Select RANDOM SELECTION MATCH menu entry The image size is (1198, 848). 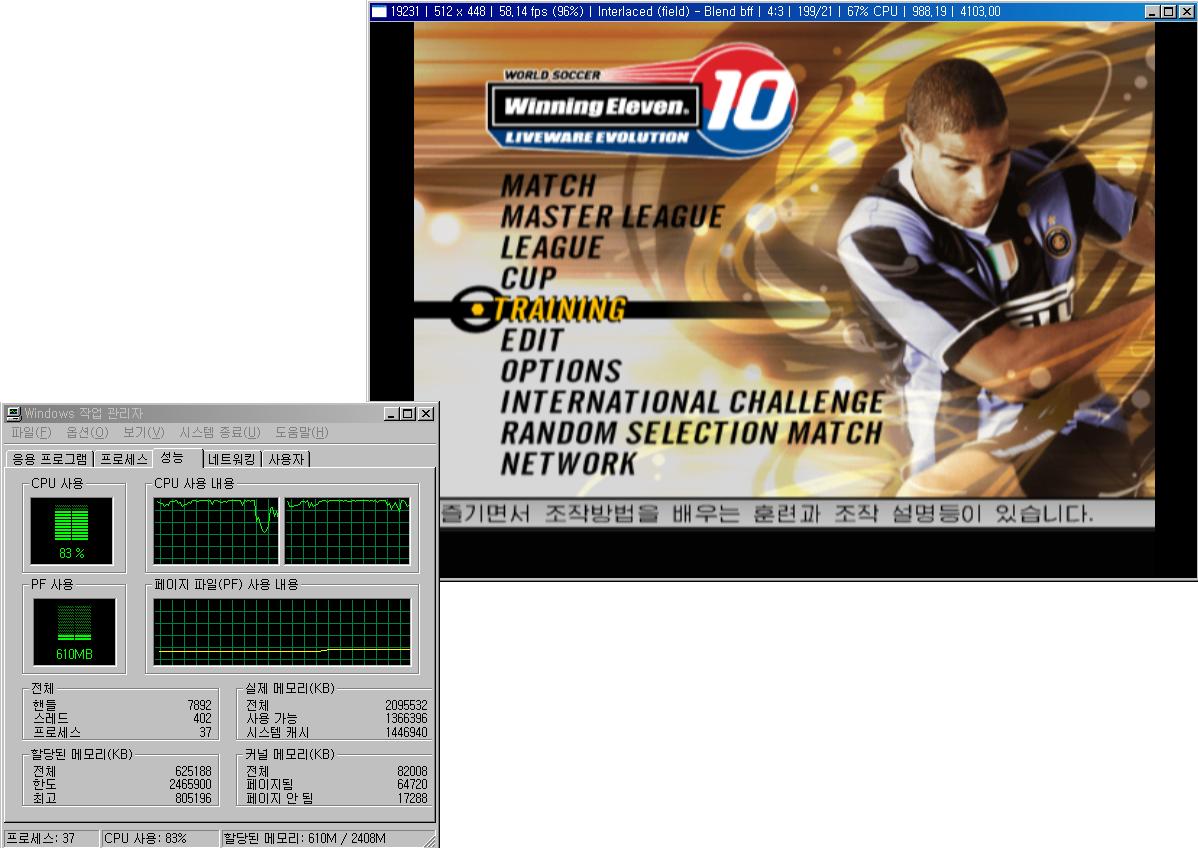(691, 433)
